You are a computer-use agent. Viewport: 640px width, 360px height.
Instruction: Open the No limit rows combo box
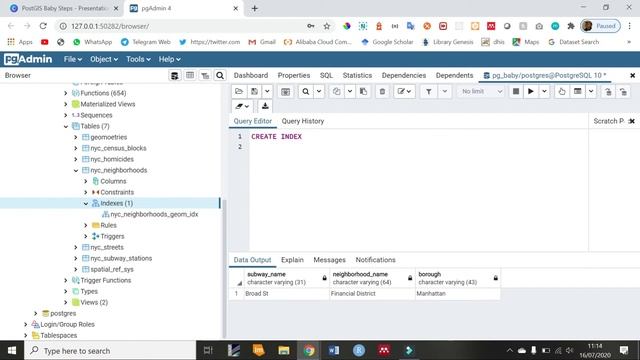[x=482, y=91]
